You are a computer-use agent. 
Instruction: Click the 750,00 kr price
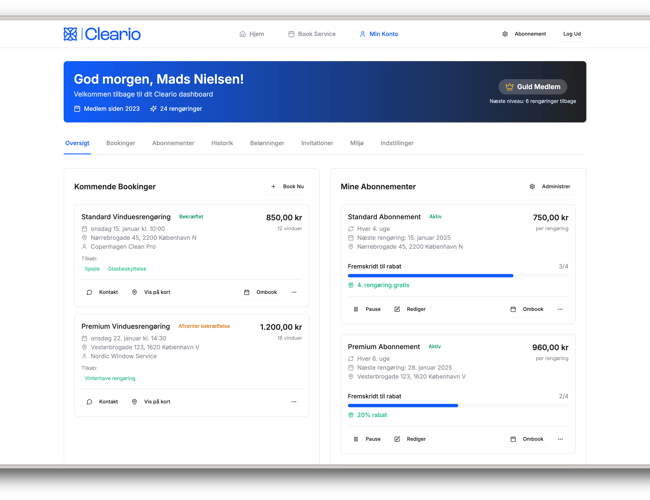tap(551, 218)
